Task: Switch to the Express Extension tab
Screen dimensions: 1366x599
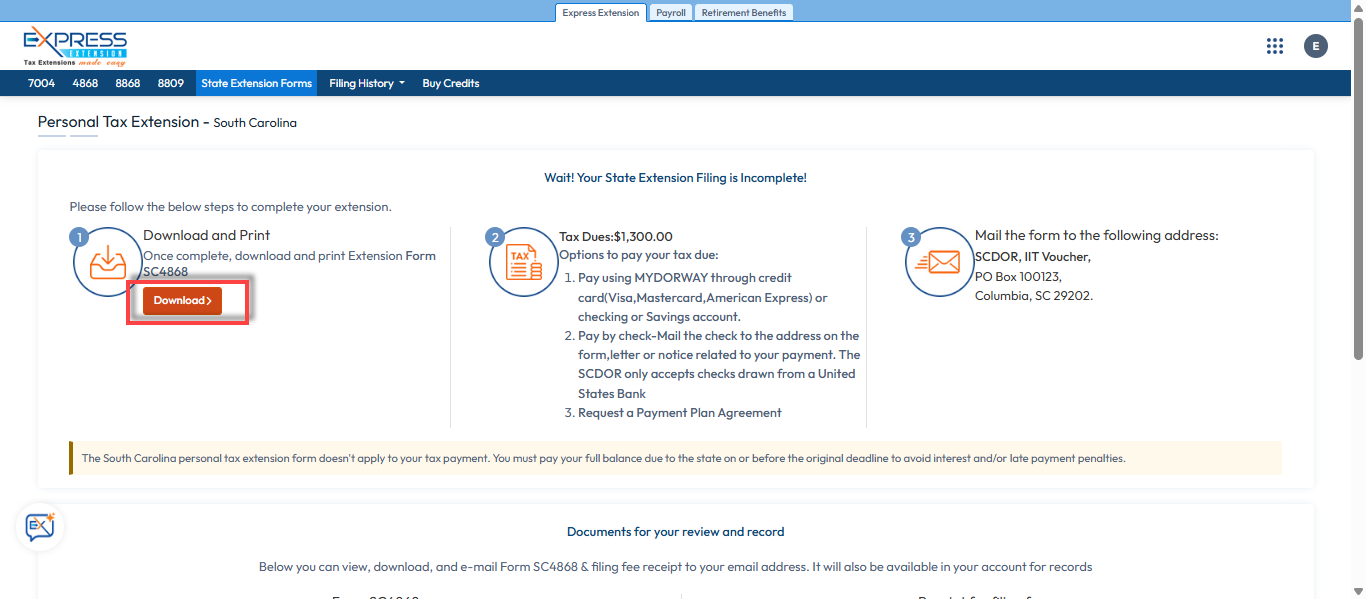Action: click(x=600, y=13)
